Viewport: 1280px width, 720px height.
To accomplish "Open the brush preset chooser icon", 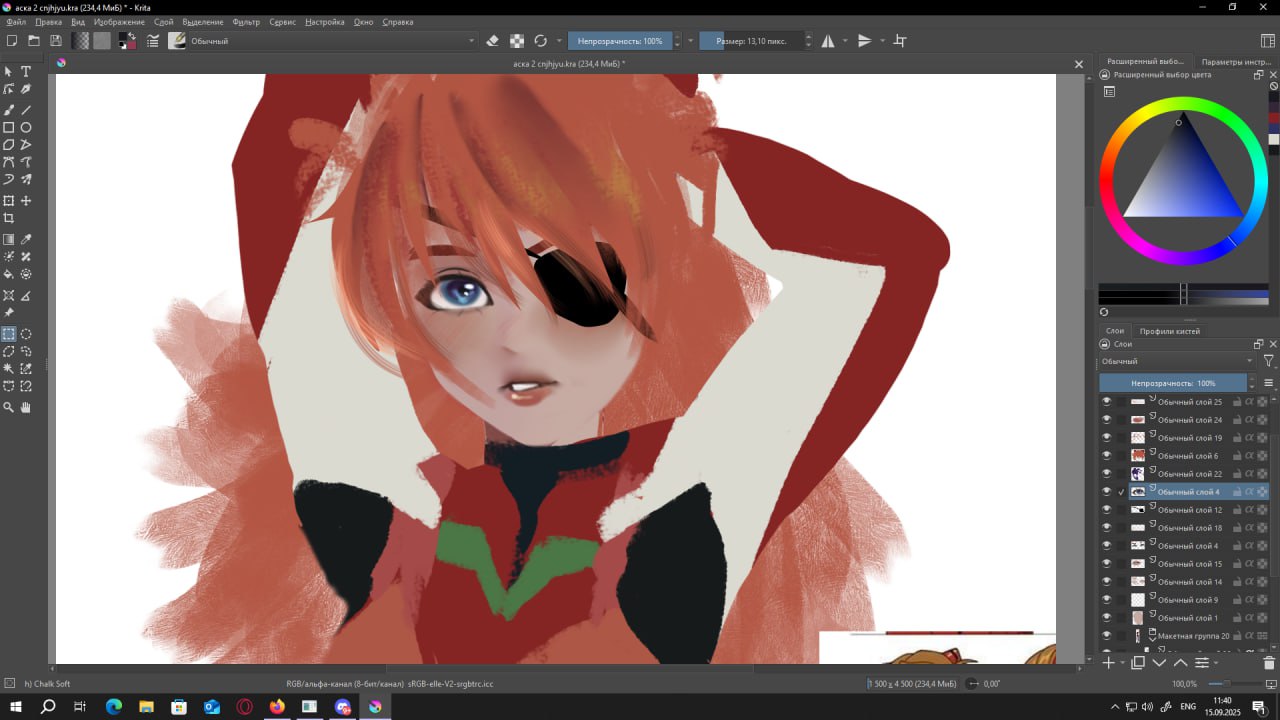I will coord(177,41).
